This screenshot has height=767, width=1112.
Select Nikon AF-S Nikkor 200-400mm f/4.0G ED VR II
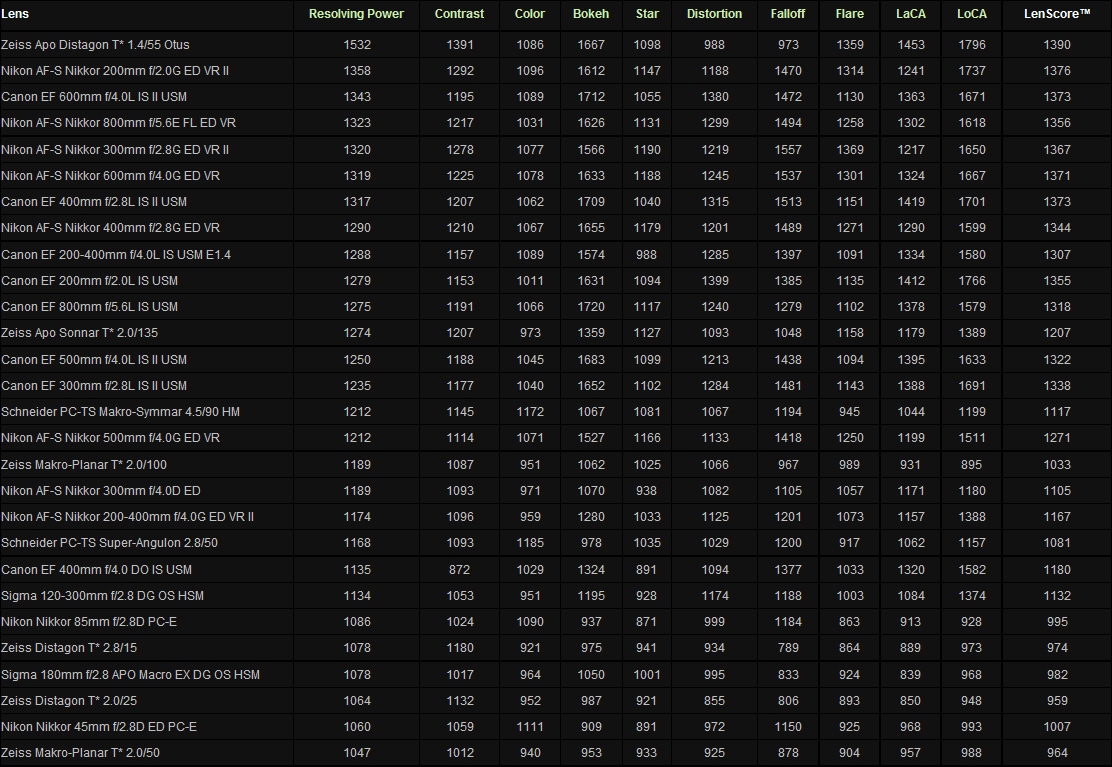click(x=128, y=517)
